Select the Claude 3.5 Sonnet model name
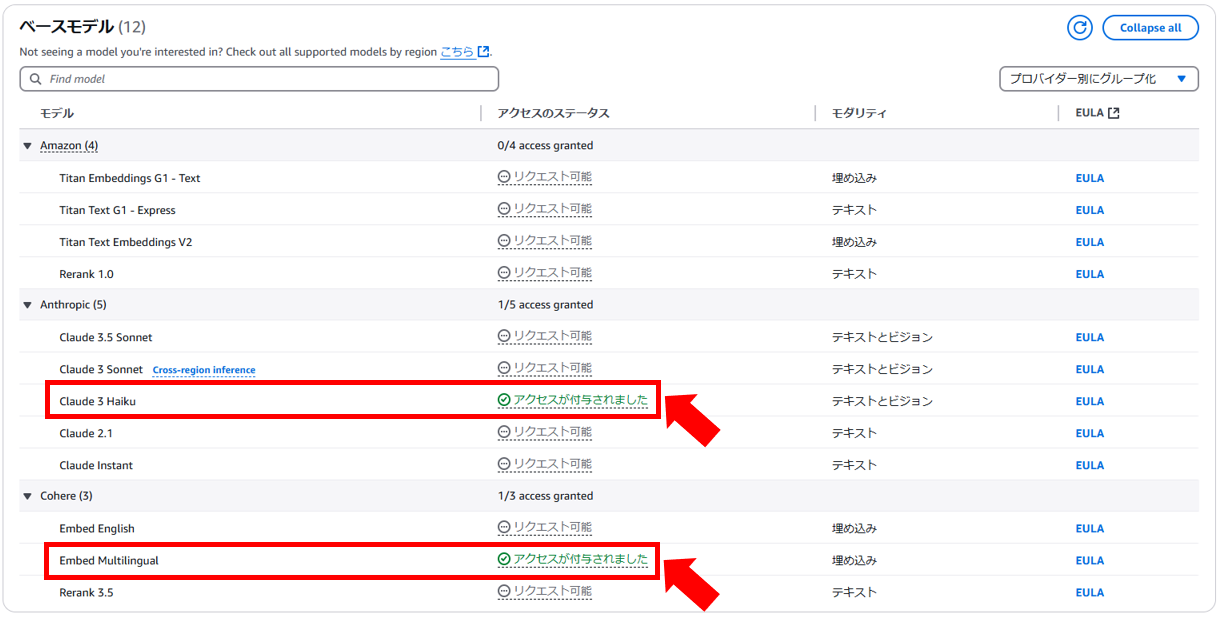Viewport: 1222px width, 618px height. pos(106,337)
